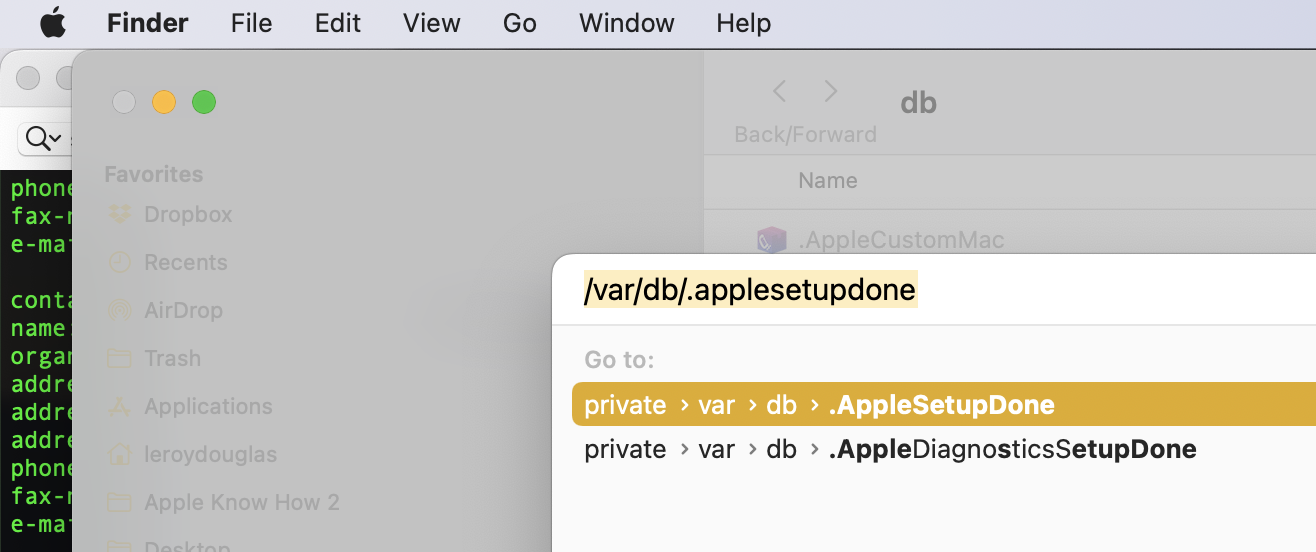Click the Back chevron in Finder toolbar
The width and height of the screenshot is (1316, 552).
click(x=780, y=92)
